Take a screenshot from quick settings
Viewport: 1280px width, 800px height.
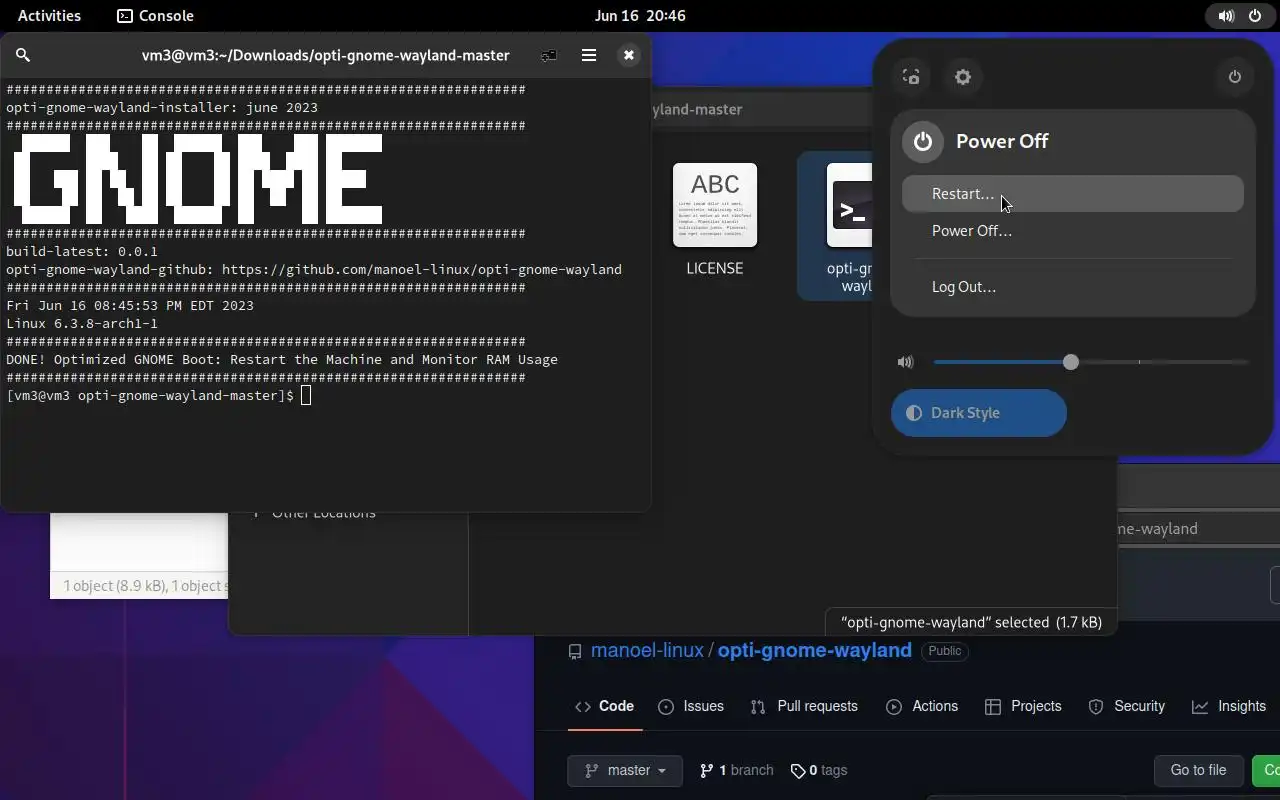pos(911,77)
